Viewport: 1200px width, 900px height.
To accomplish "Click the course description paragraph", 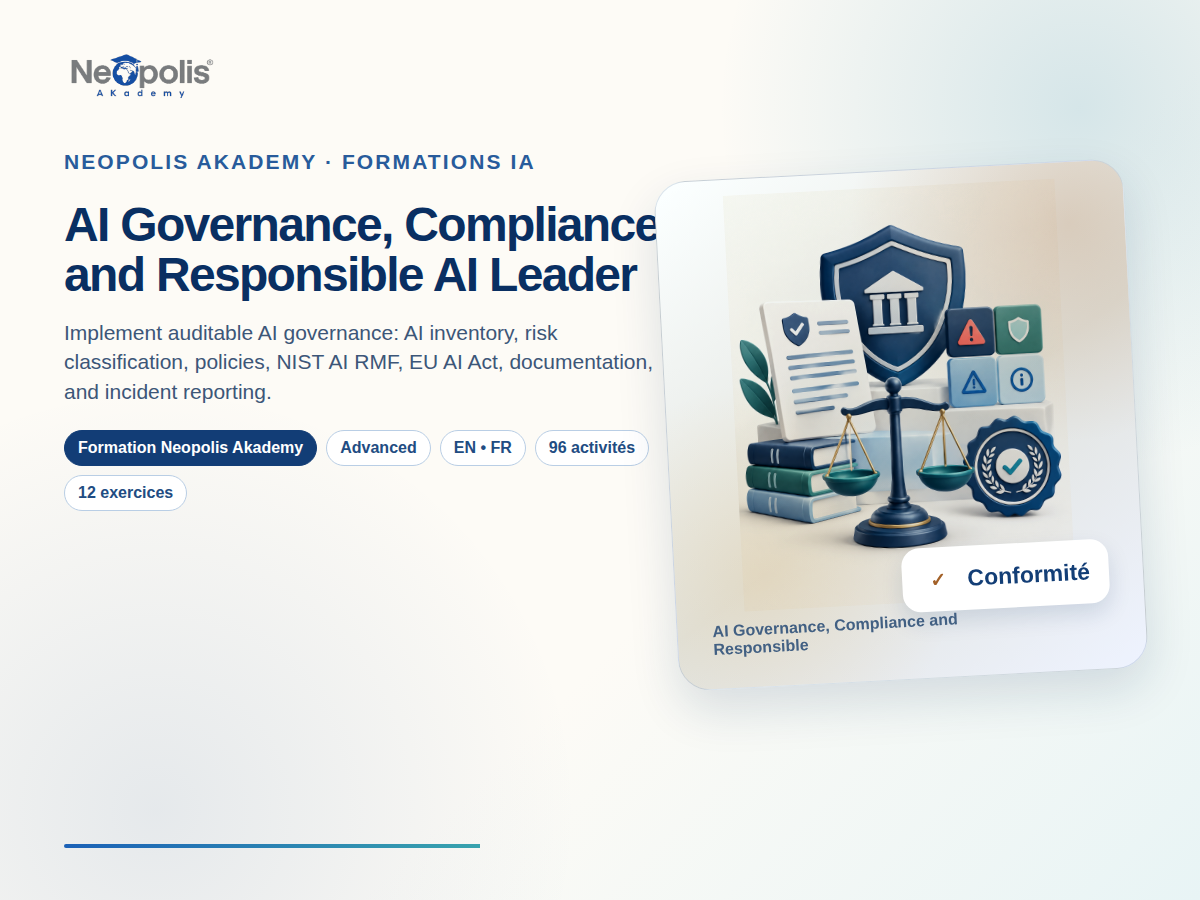I will click(358, 362).
